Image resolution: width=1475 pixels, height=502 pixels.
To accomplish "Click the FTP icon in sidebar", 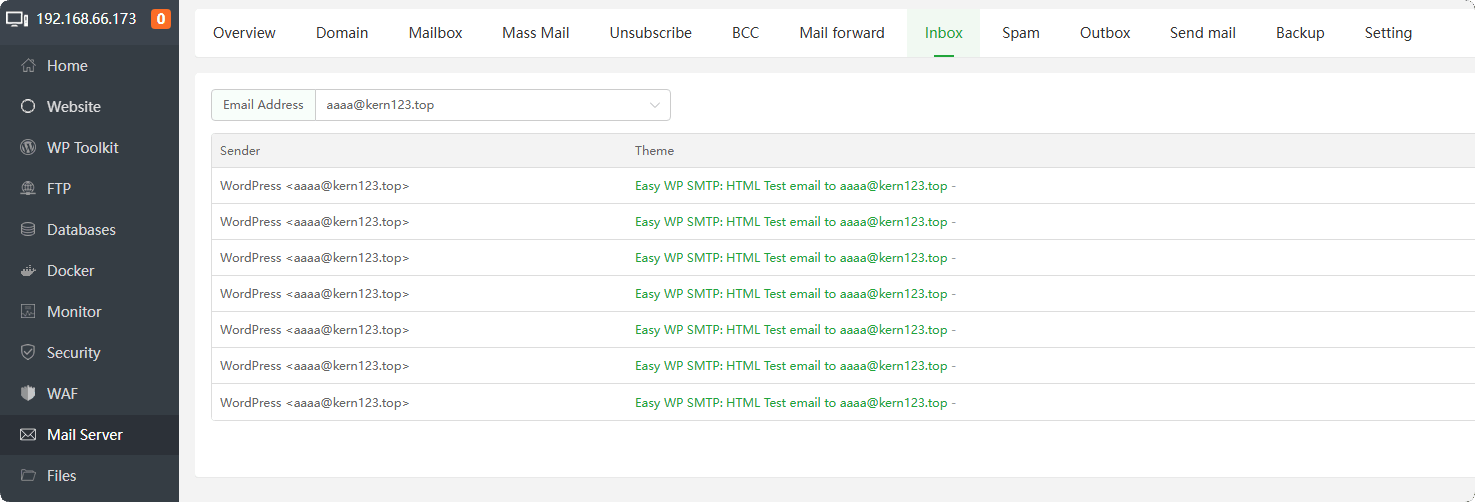I will click(28, 189).
